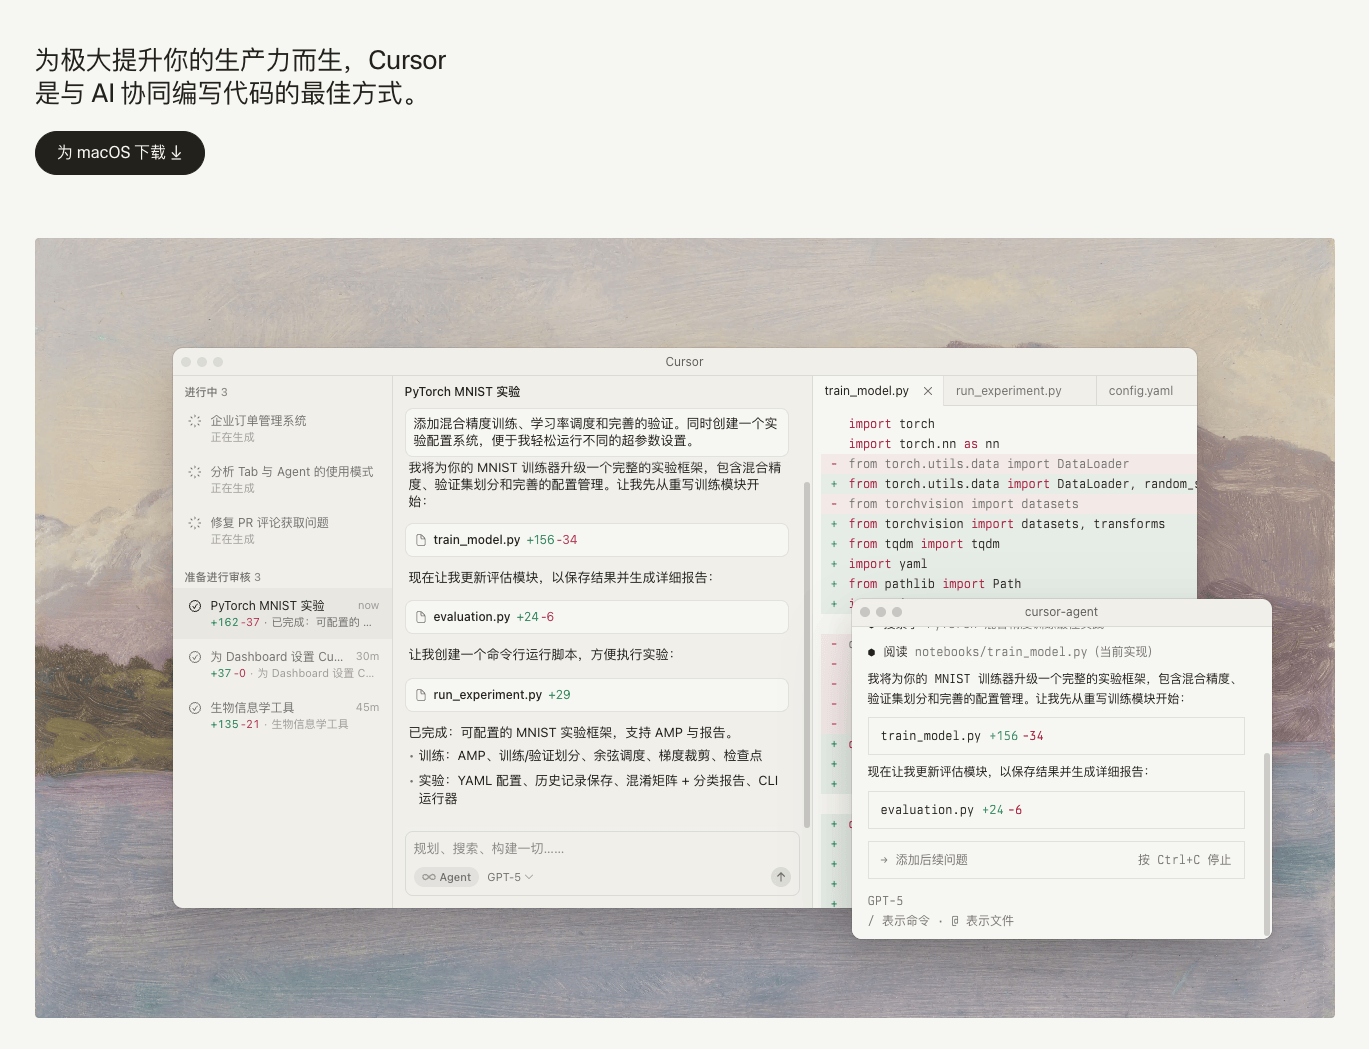Click file icon on evaluation.py chat card
The image size is (1369, 1049).
[421, 617]
